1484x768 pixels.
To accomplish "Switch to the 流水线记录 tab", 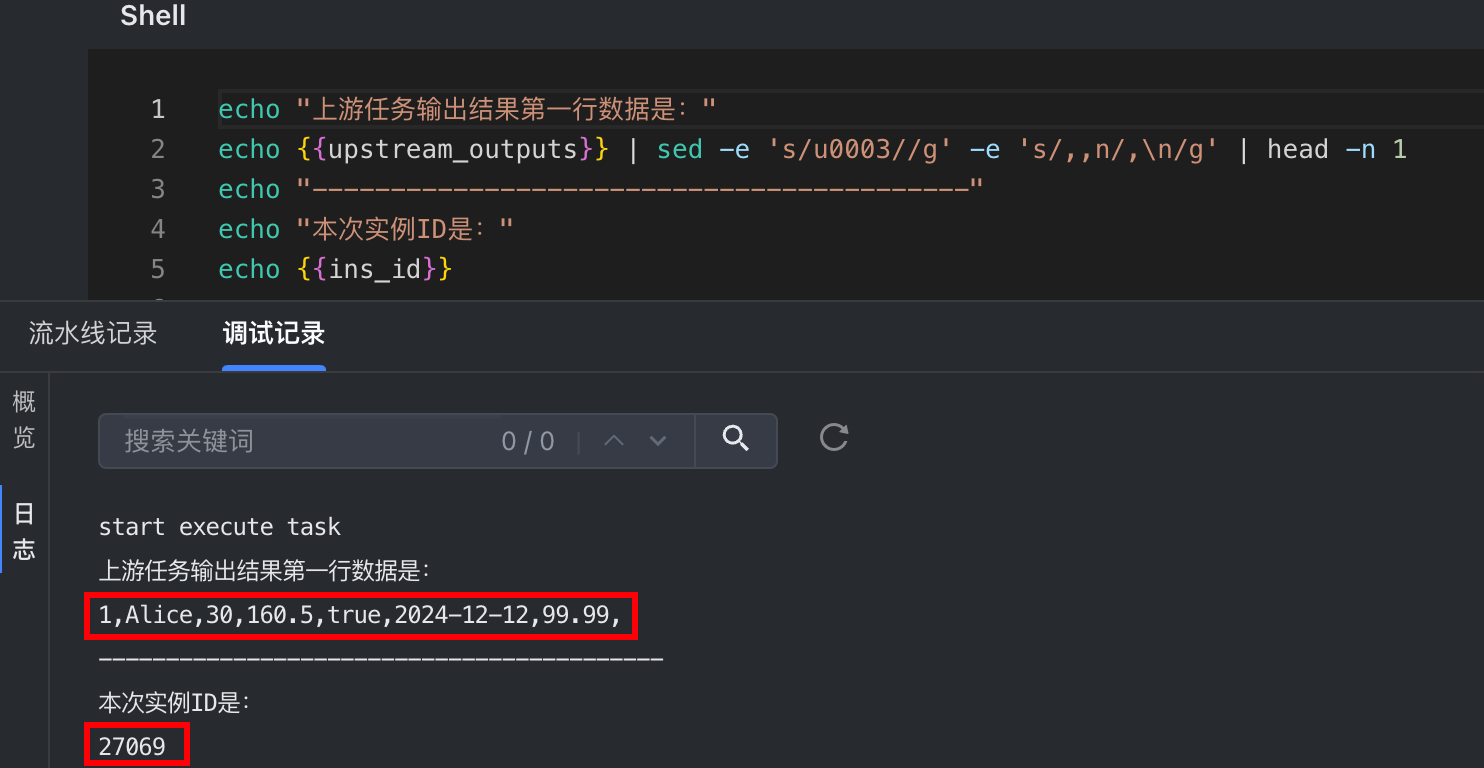I will pyautogui.click(x=93, y=333).
